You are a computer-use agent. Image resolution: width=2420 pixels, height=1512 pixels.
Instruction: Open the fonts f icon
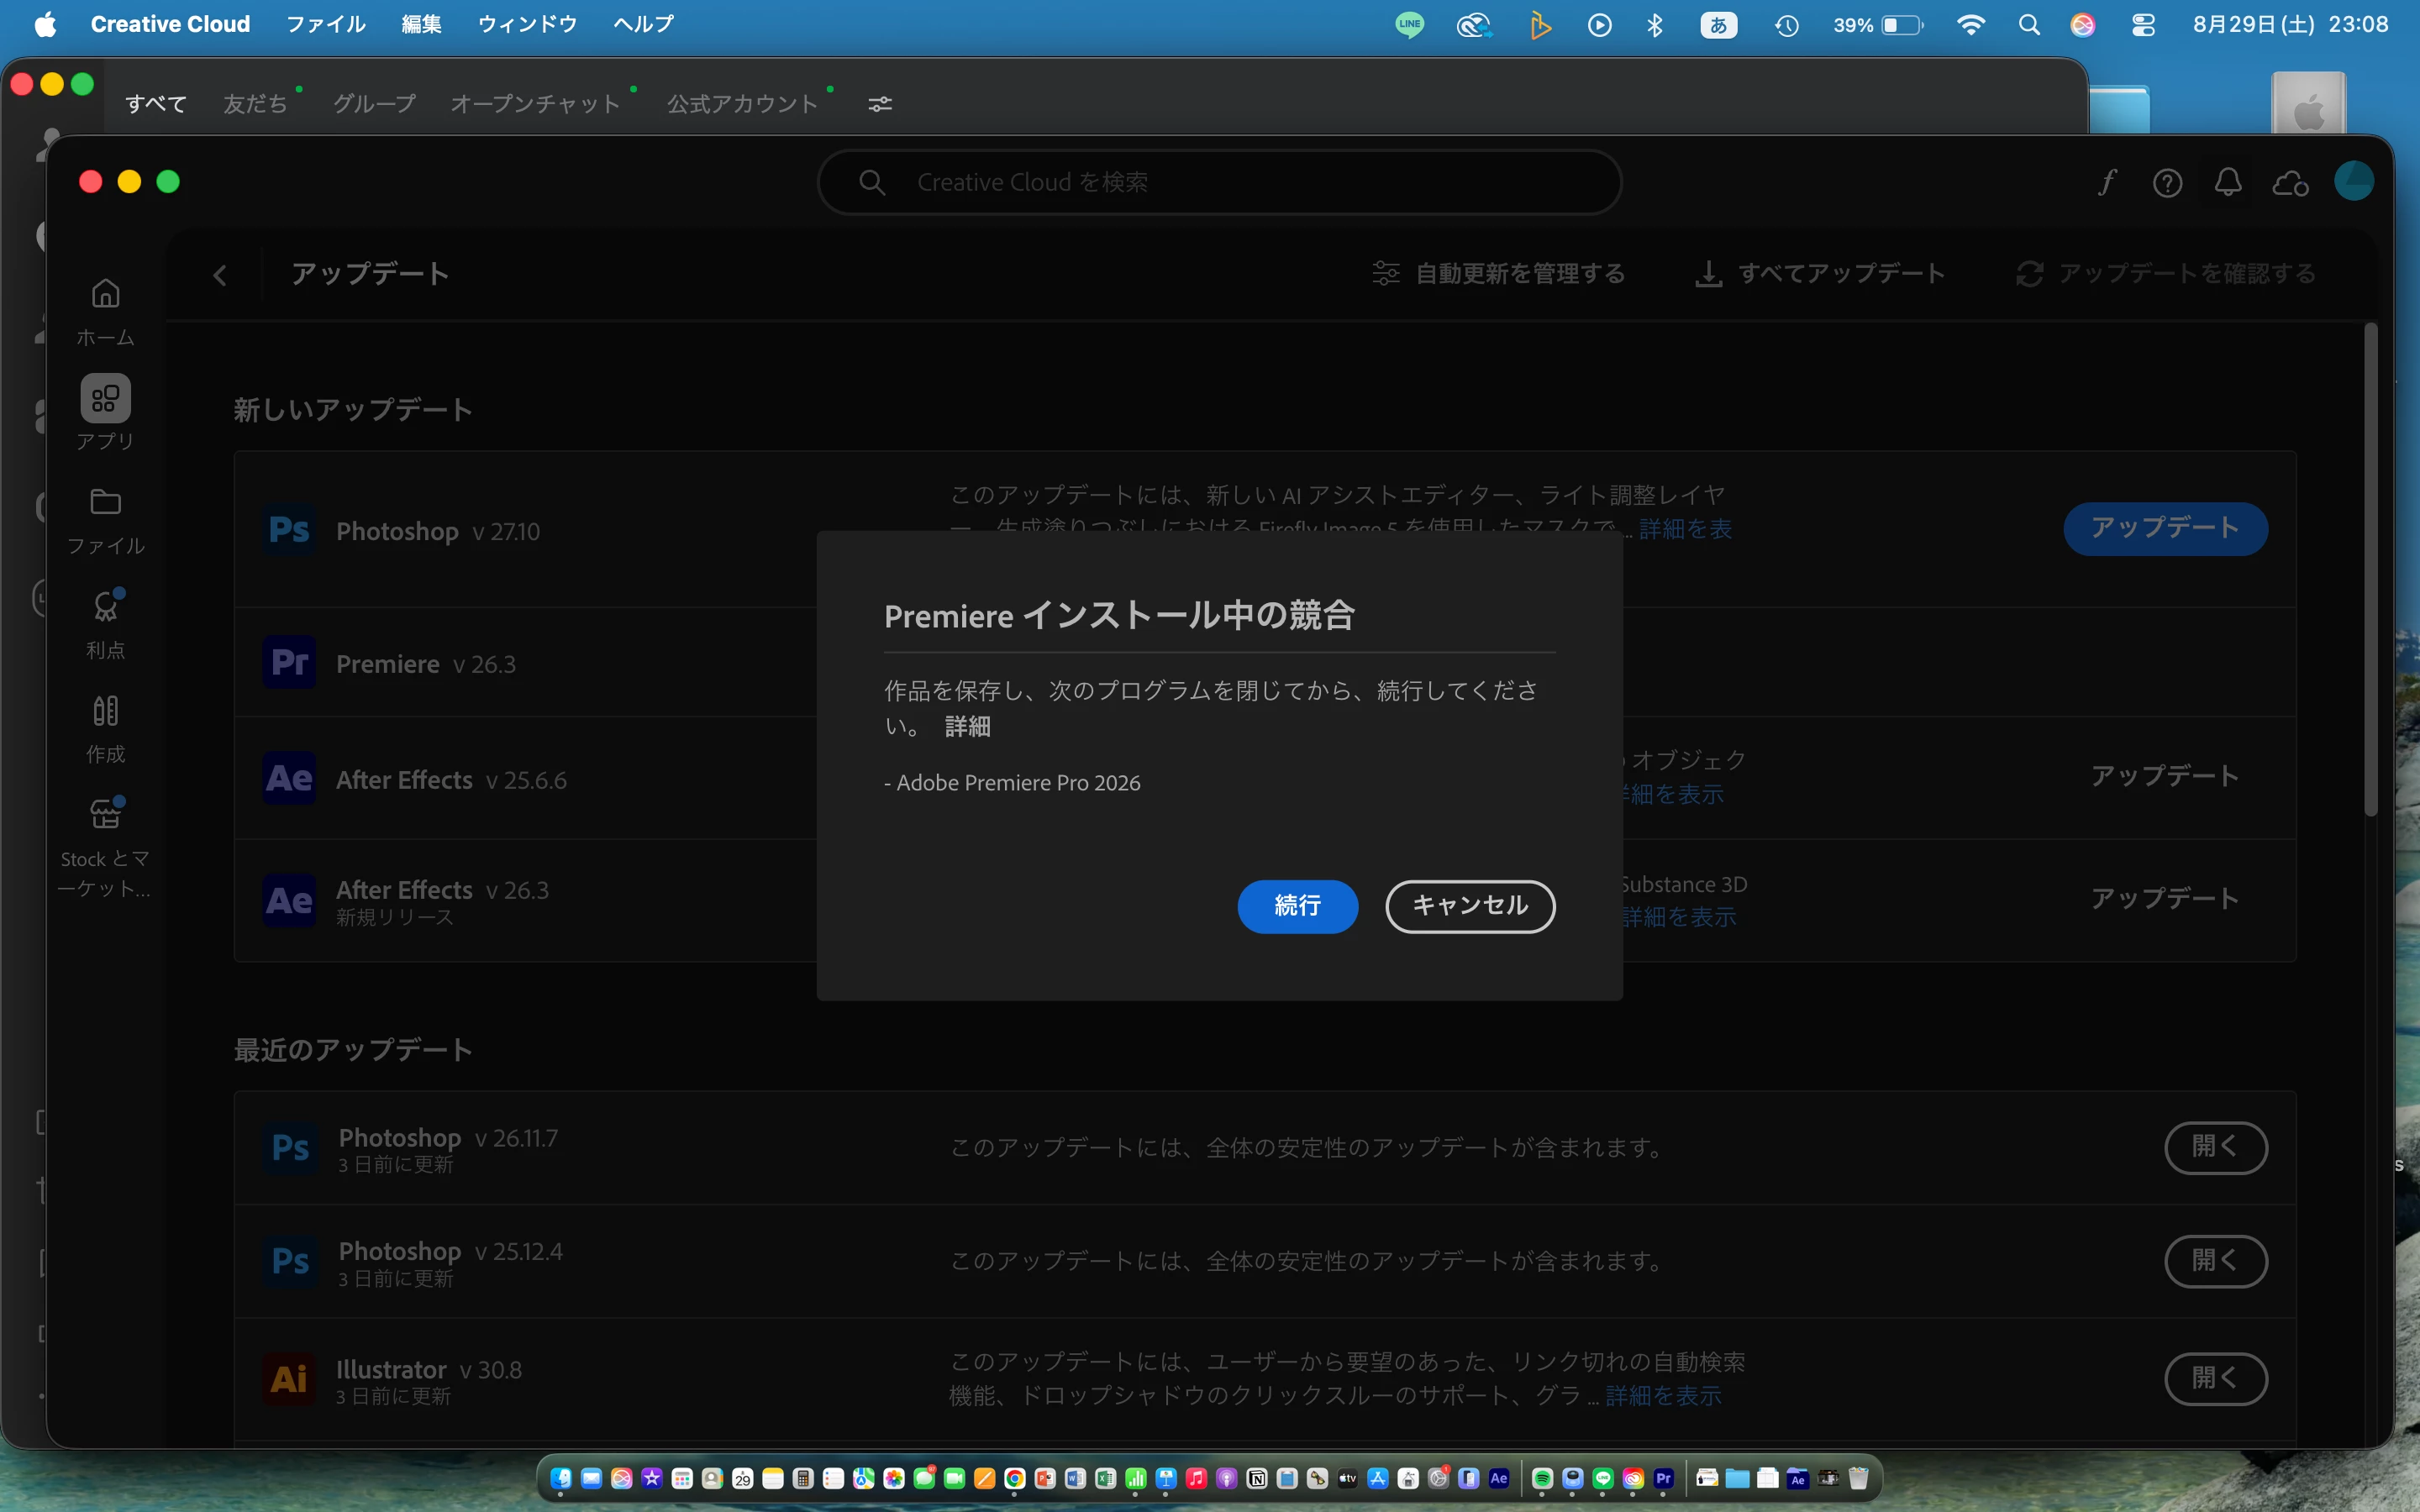click(x=2107, y=182)
